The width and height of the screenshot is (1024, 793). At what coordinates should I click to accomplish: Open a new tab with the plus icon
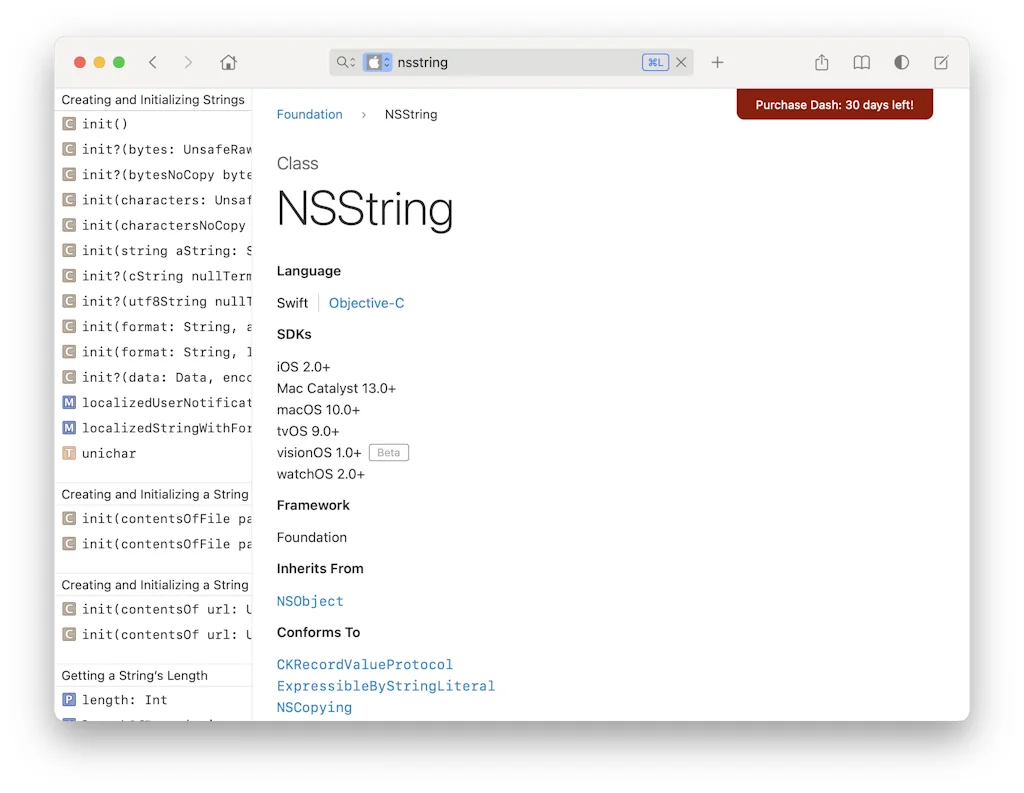coord(717,62)
